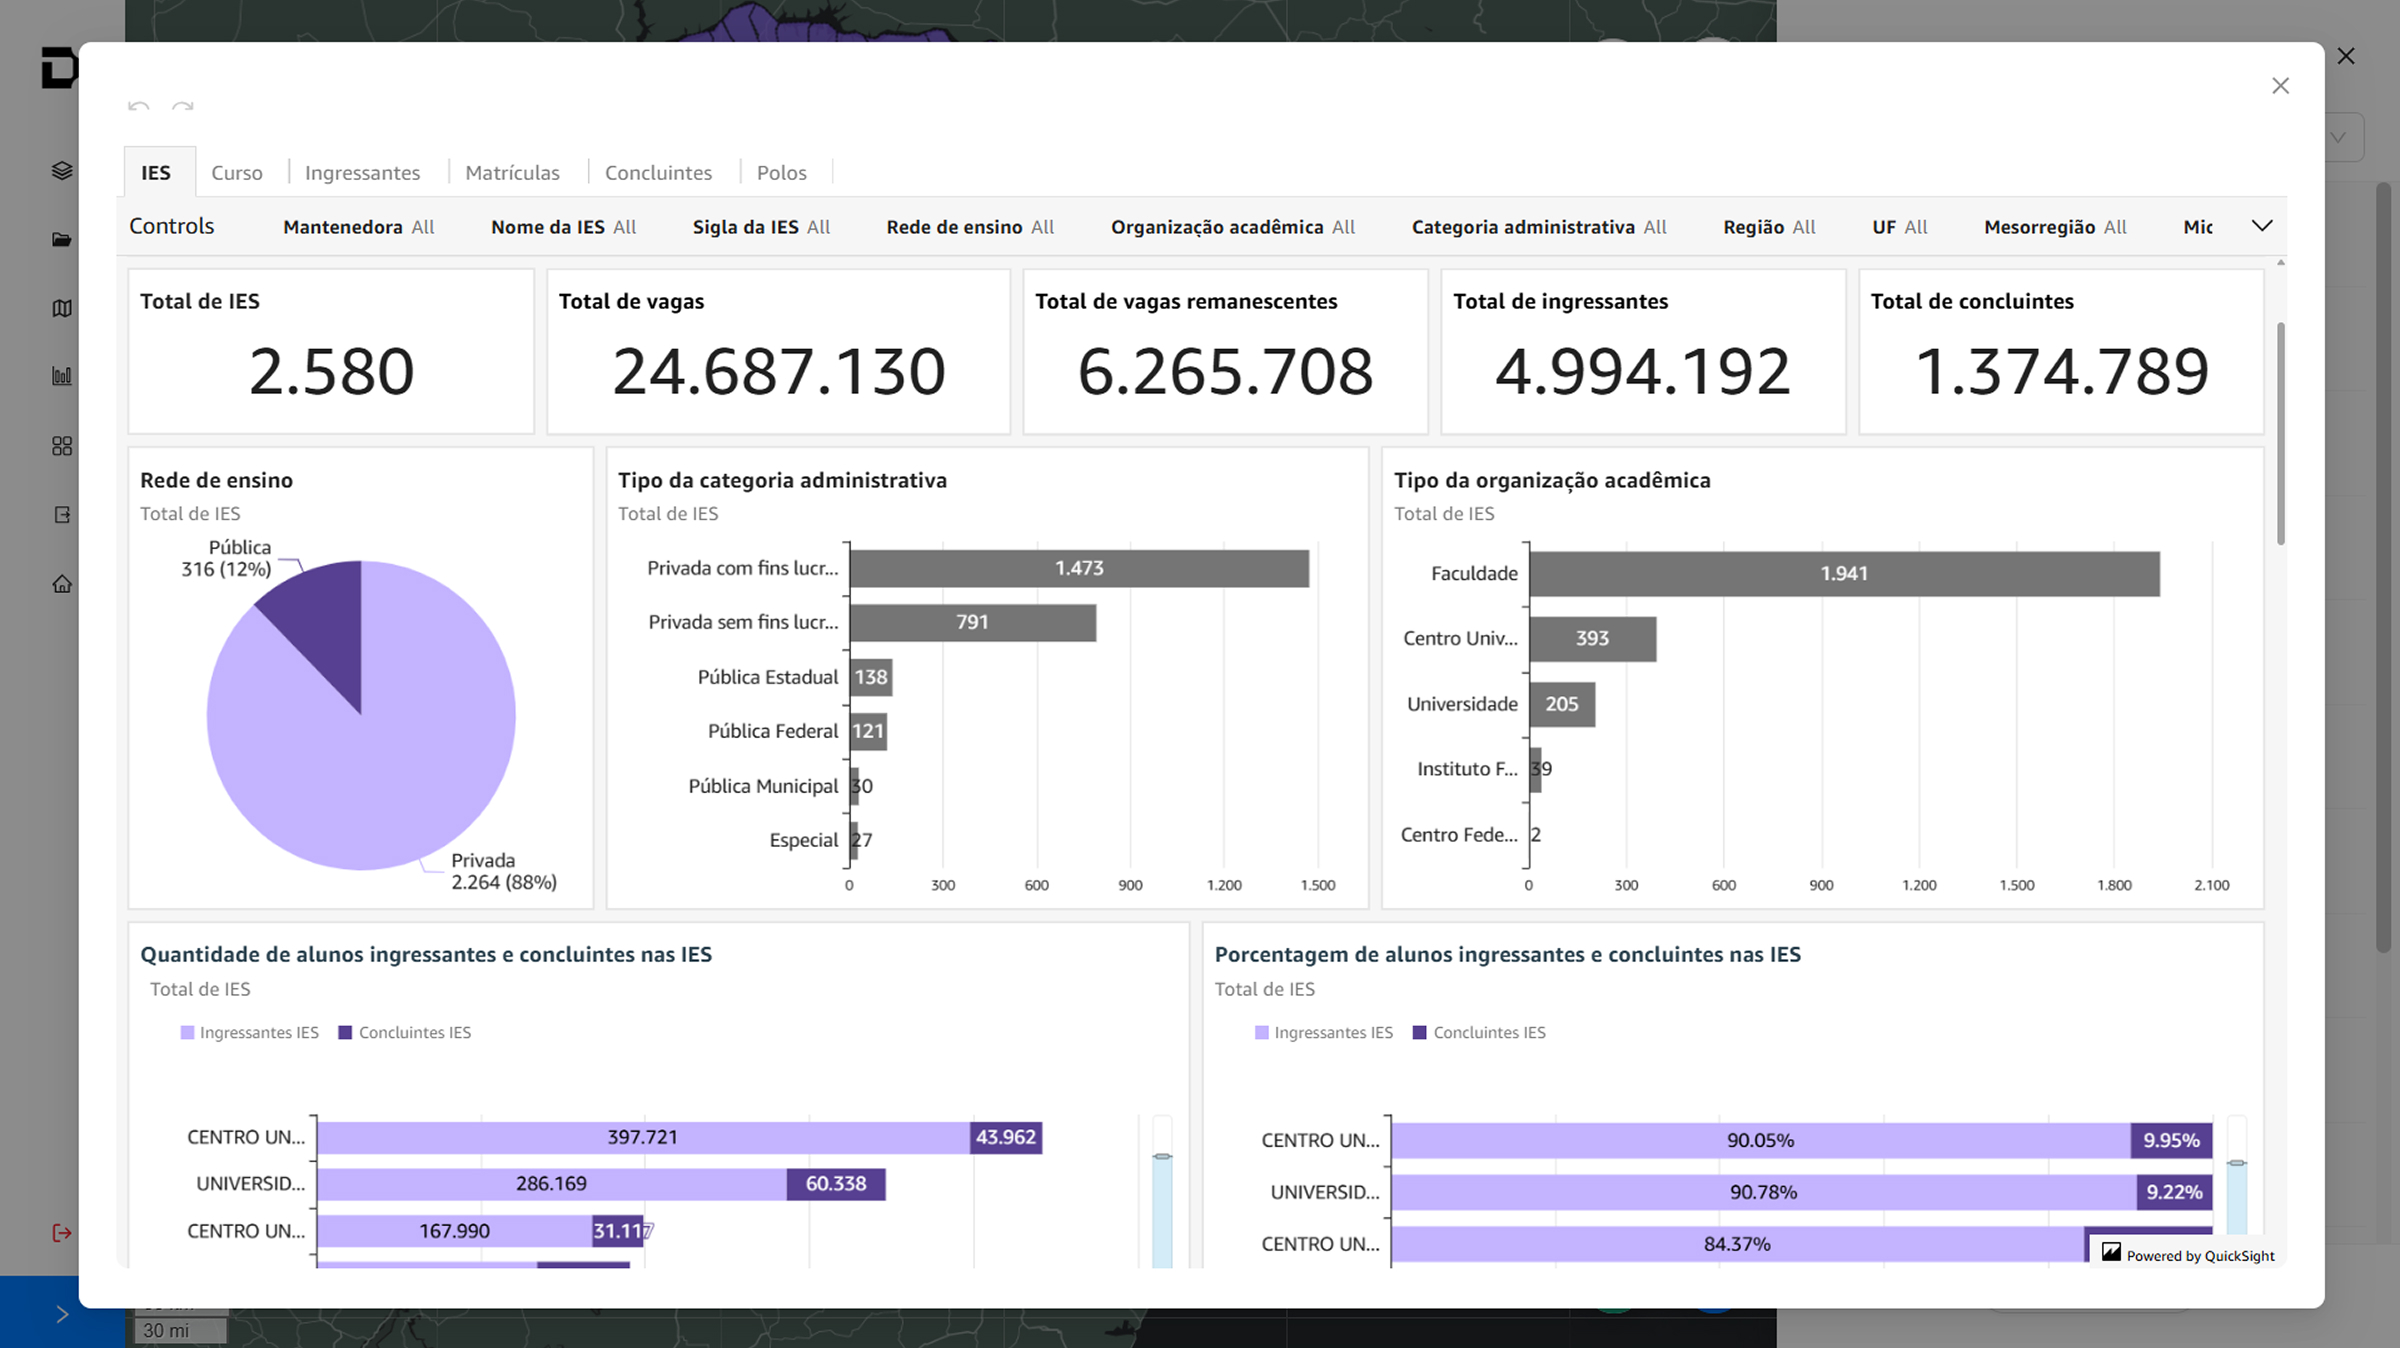This screenshot has width=2400, height=1348.
Task: Open the Mantenedora filter dropdown
Action: coord(358,227)
